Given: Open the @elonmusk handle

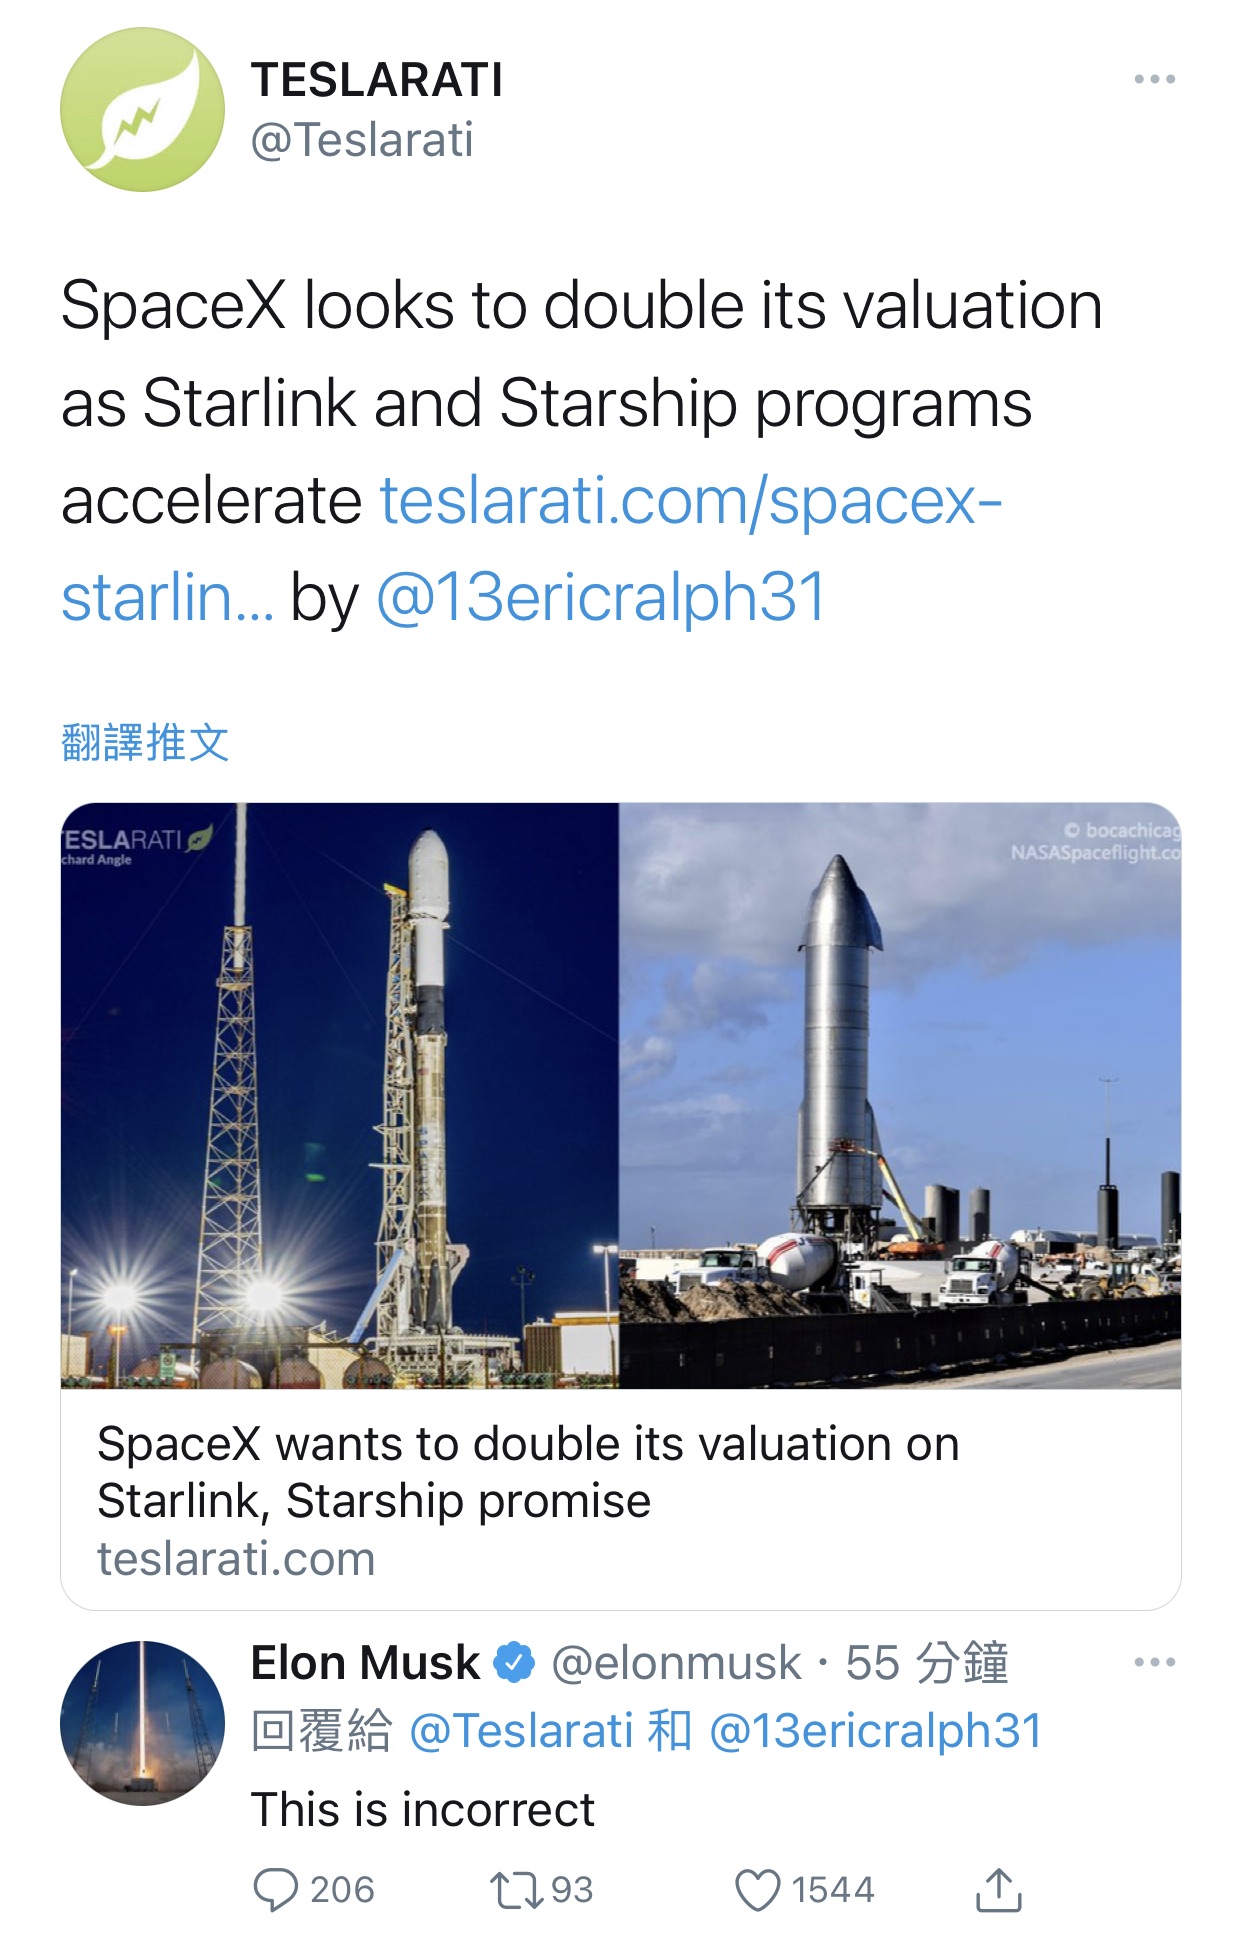Looking at the screenshot, I should click(x=676, y=1663).
